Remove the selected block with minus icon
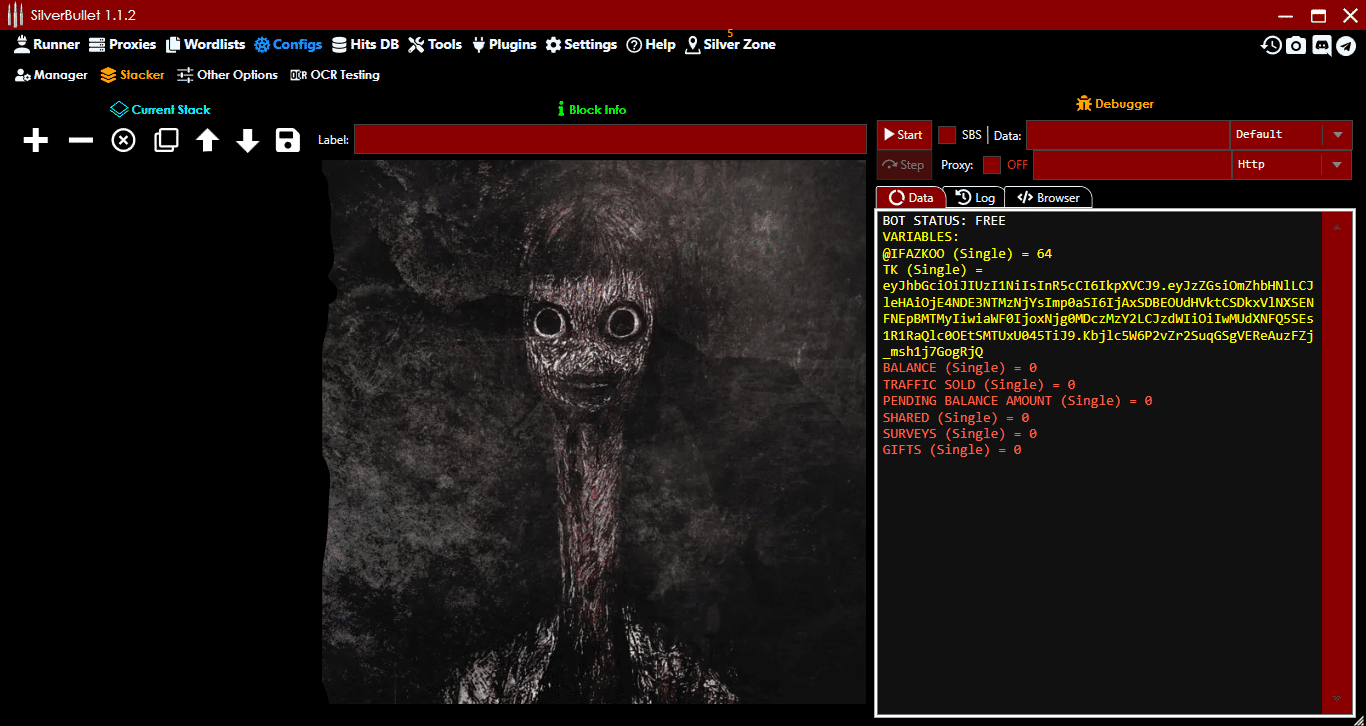 pyautogui.click(x=80, y=140)
